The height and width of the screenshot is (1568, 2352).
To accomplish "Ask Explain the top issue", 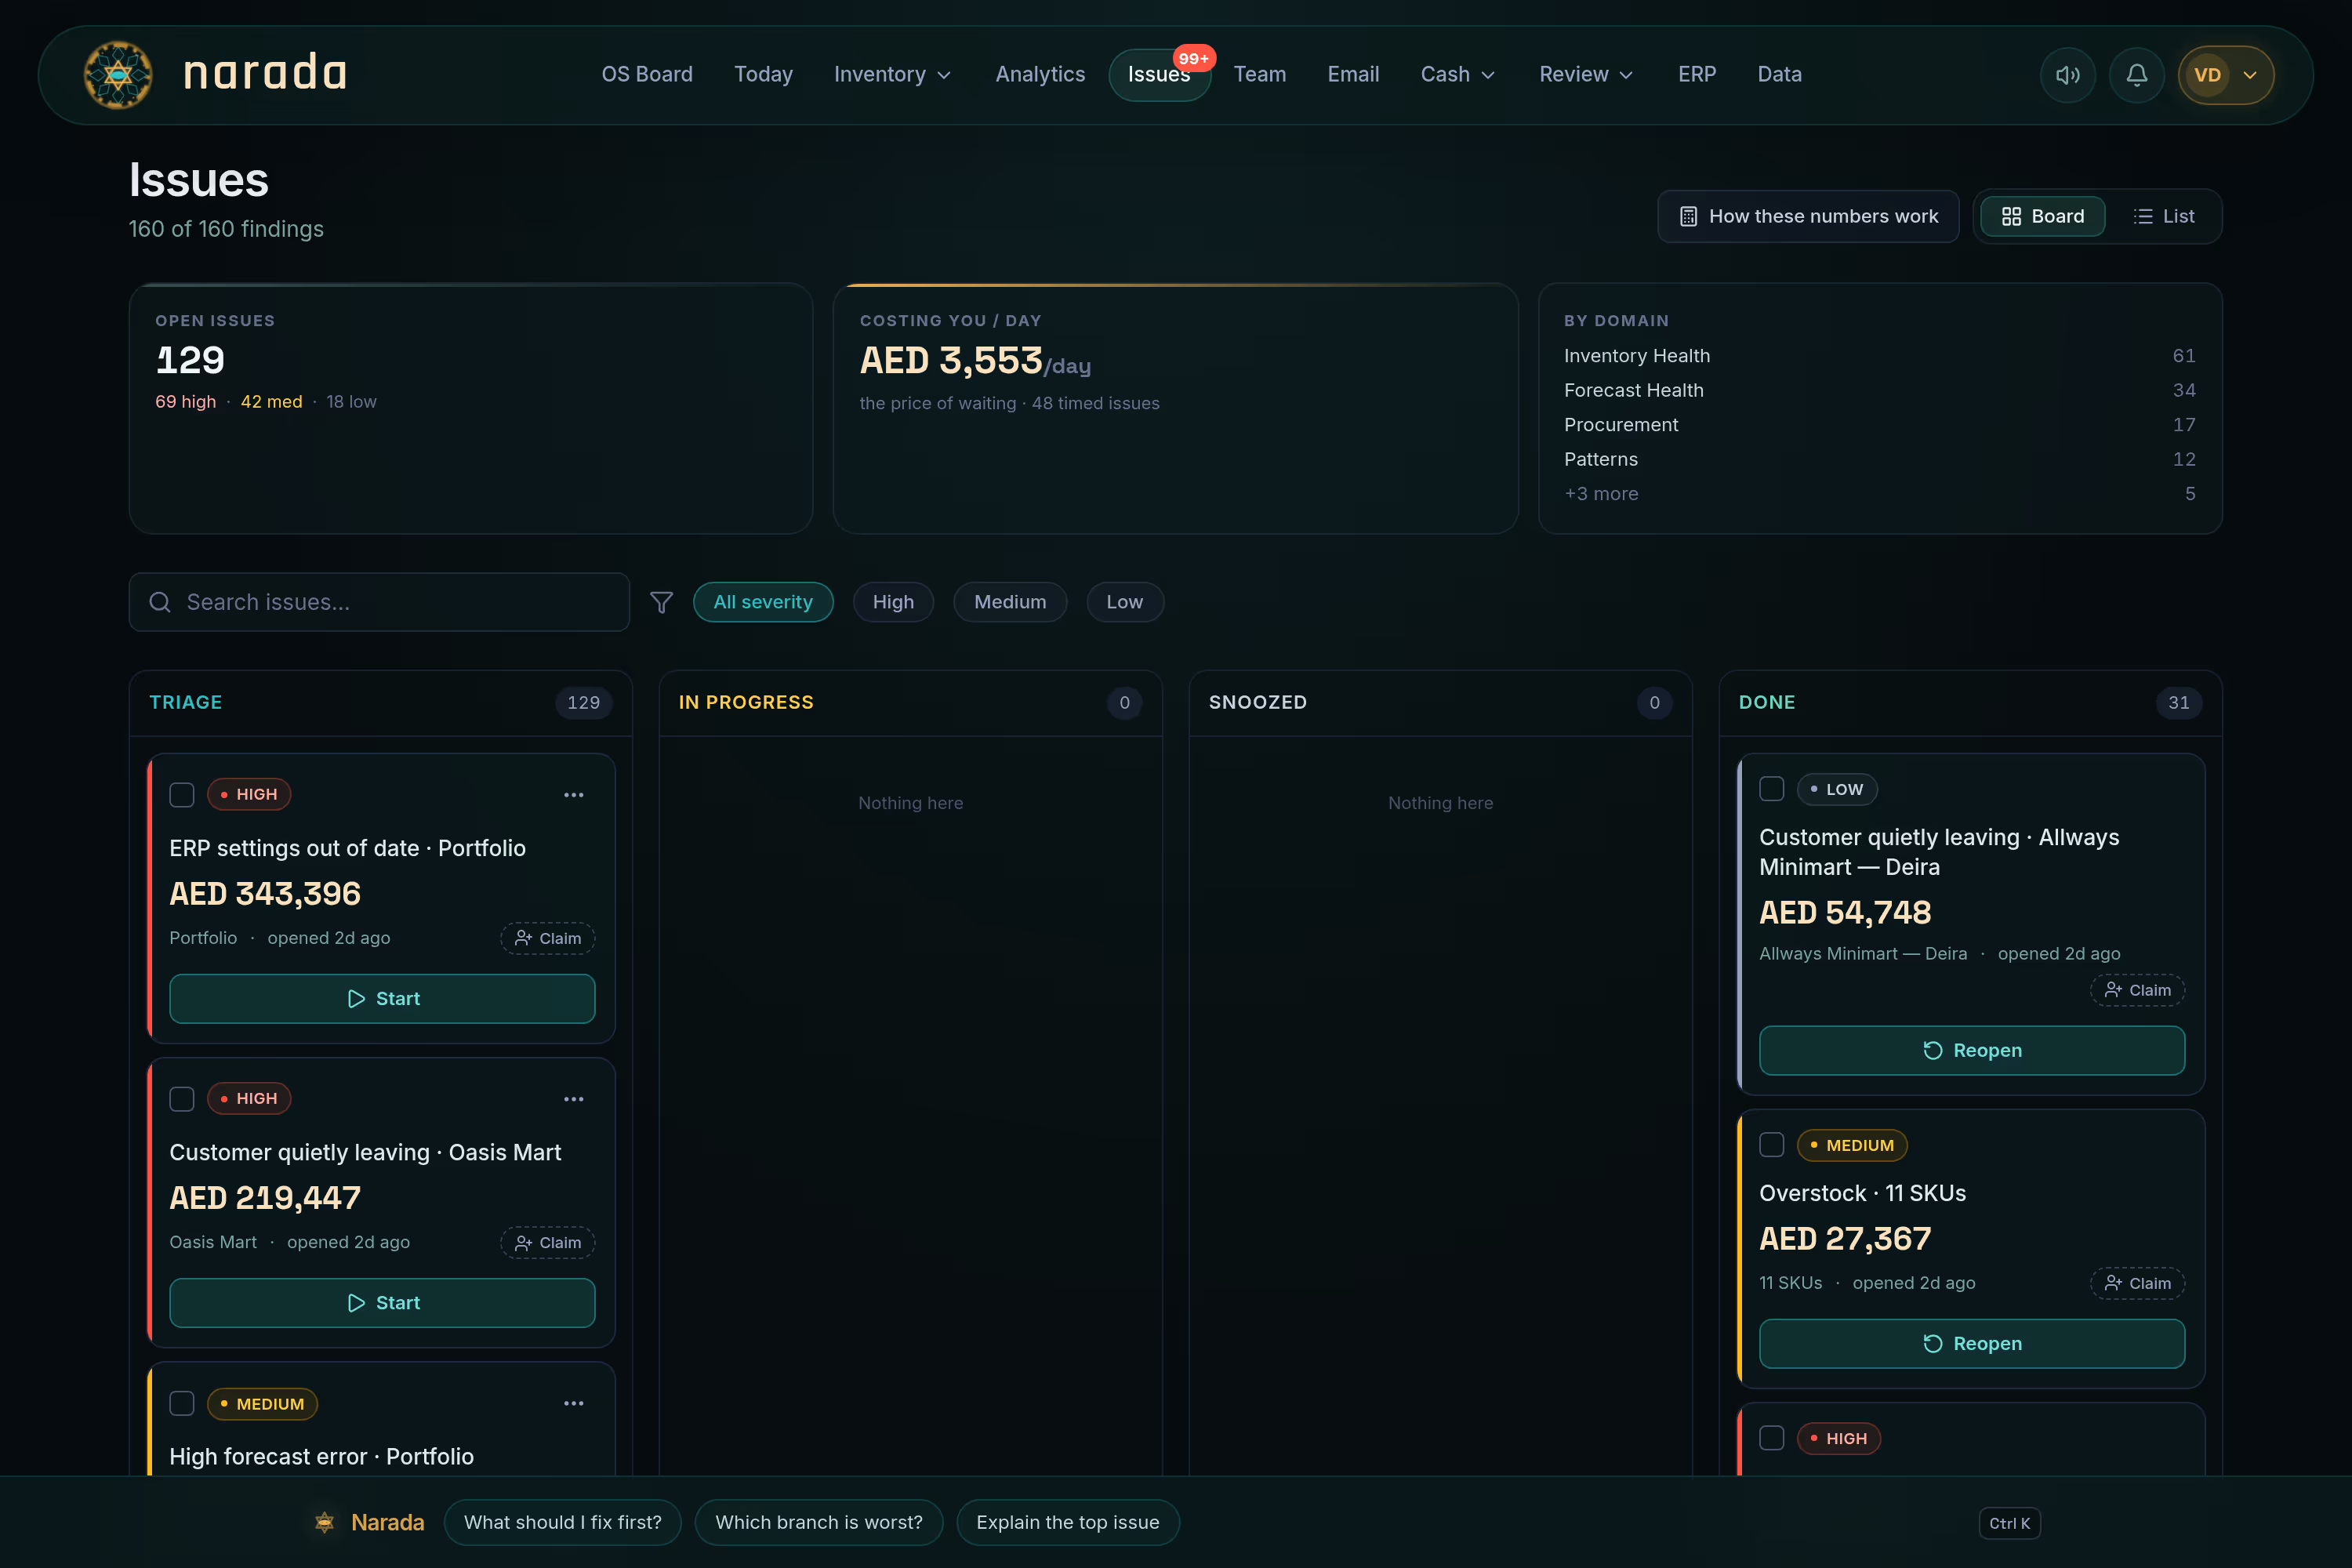I will click(1068, 1522).
